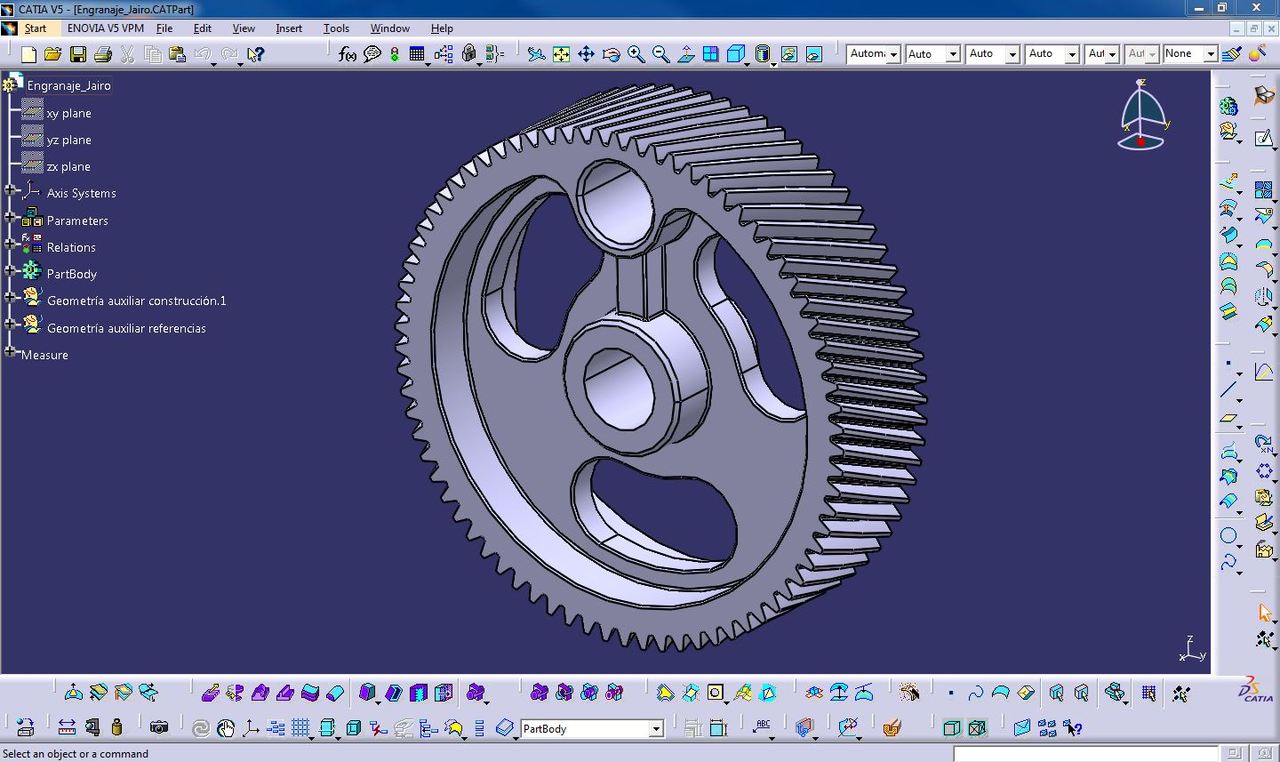Click the Design Table icon
This screenshot has width=1280, height=762.
pyautogui.click(x=418, y=54)
